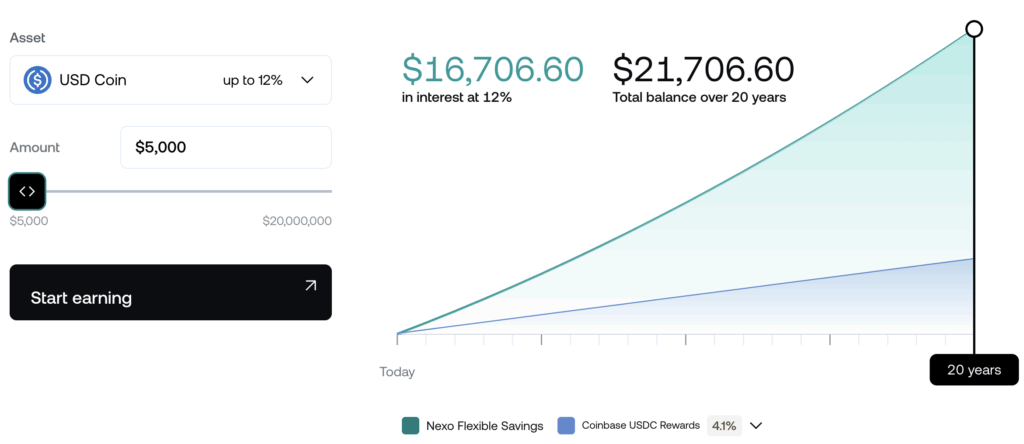Click the blue Coinbase USDC Rewards swatch
Screen dimensions: 1024x444
(566, 425)
